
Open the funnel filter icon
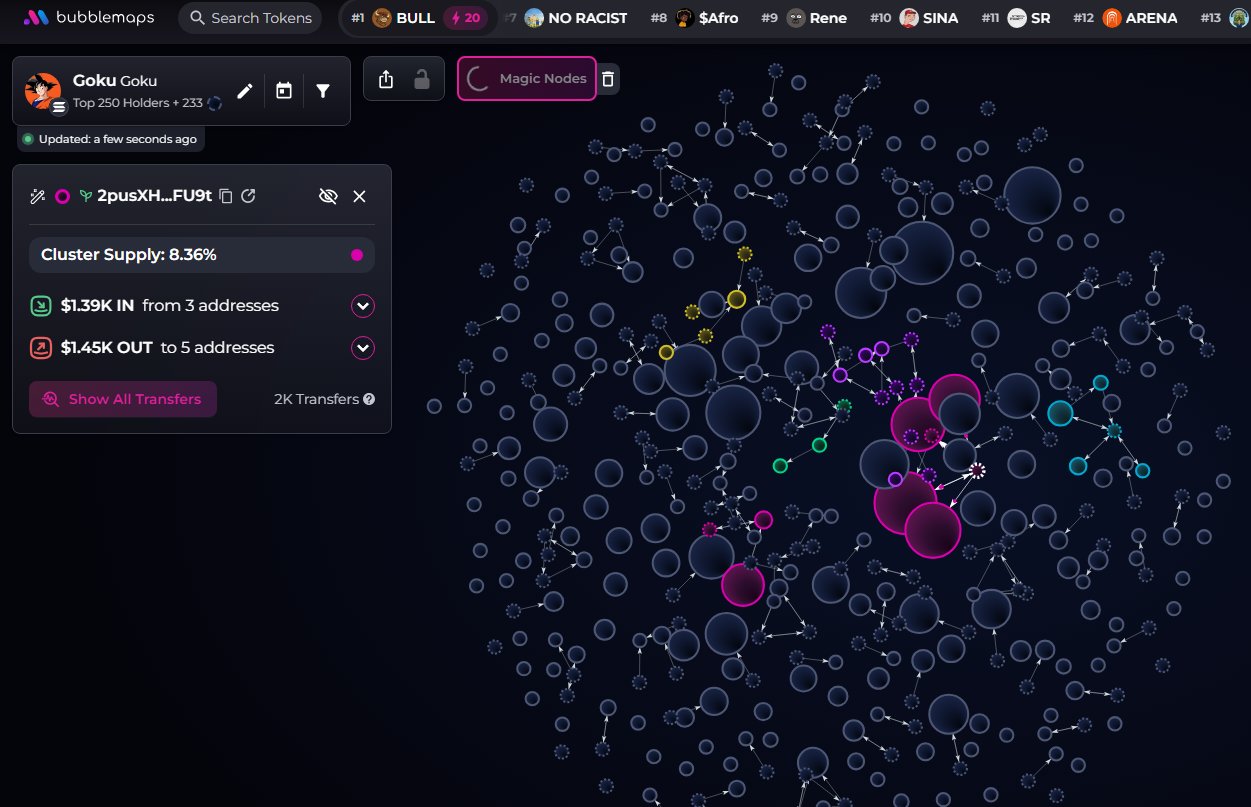(323, 91)
